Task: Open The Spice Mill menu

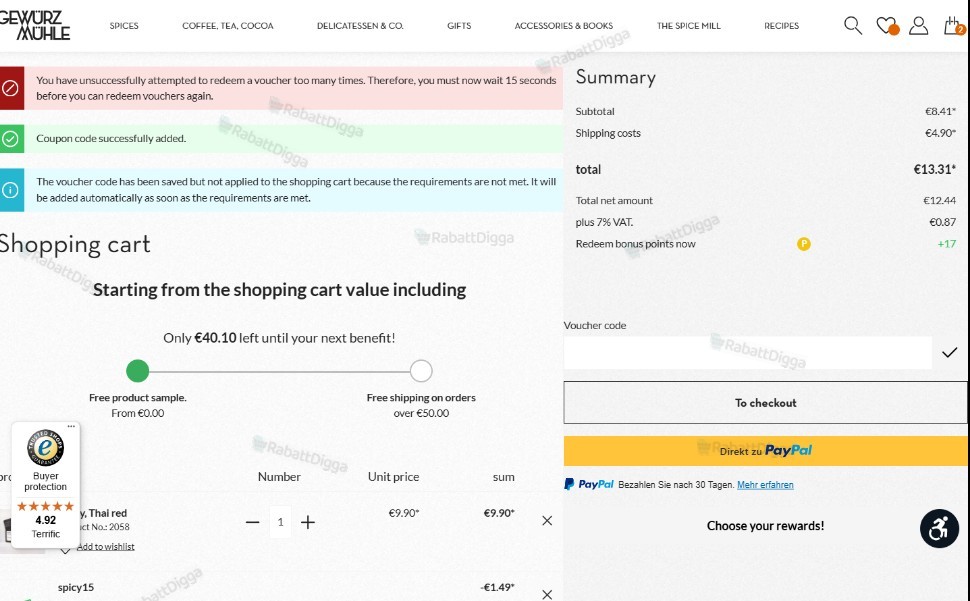Action: (x=689, y=25)
